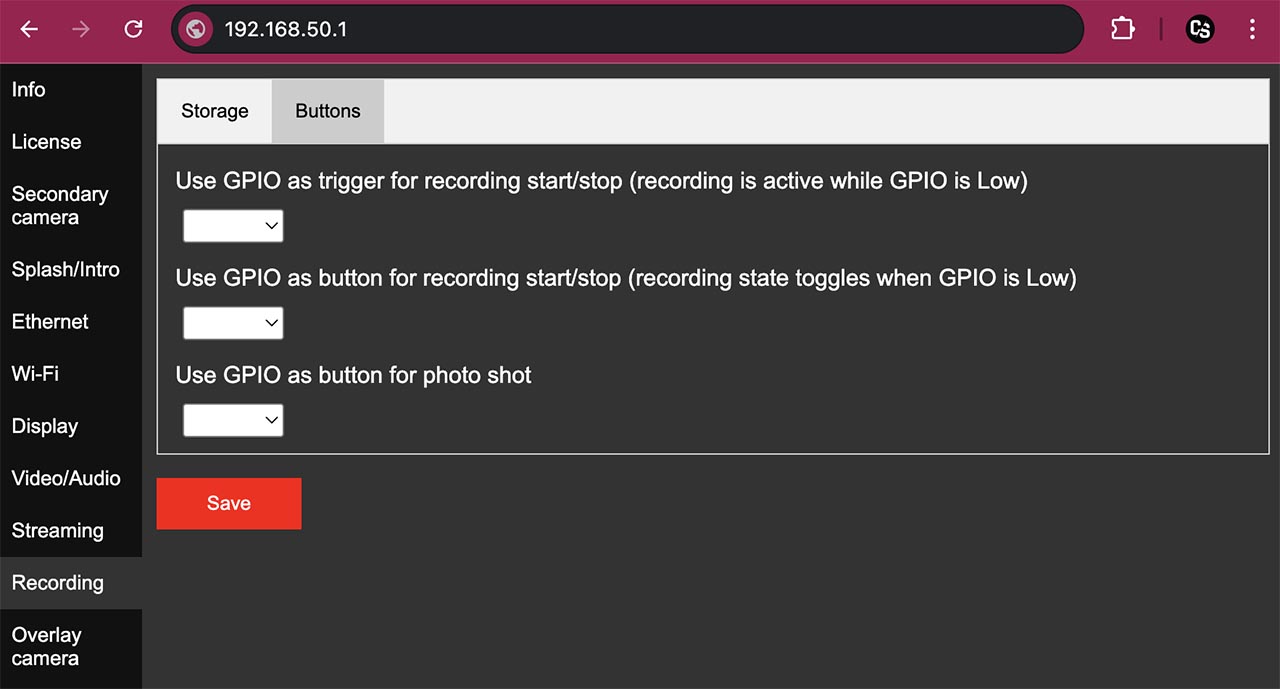
Task: Reload the page
Action: 133,29
